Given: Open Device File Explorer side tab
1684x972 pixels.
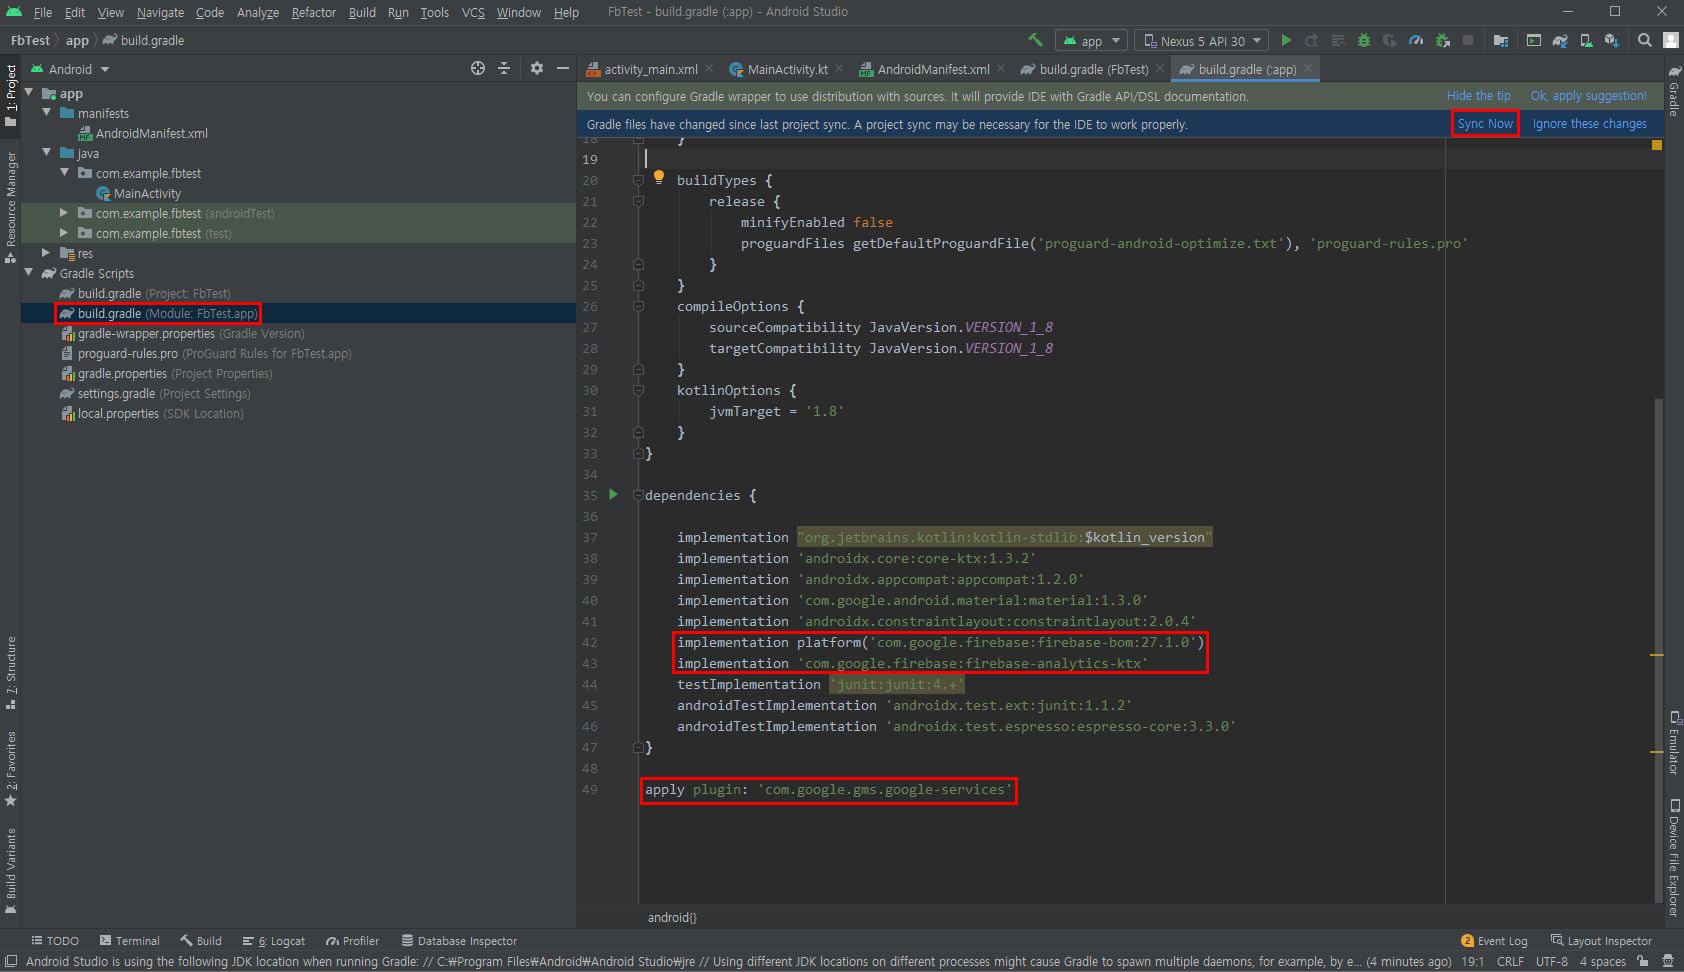Looking at the screenshot, I should pos(1674,857).
